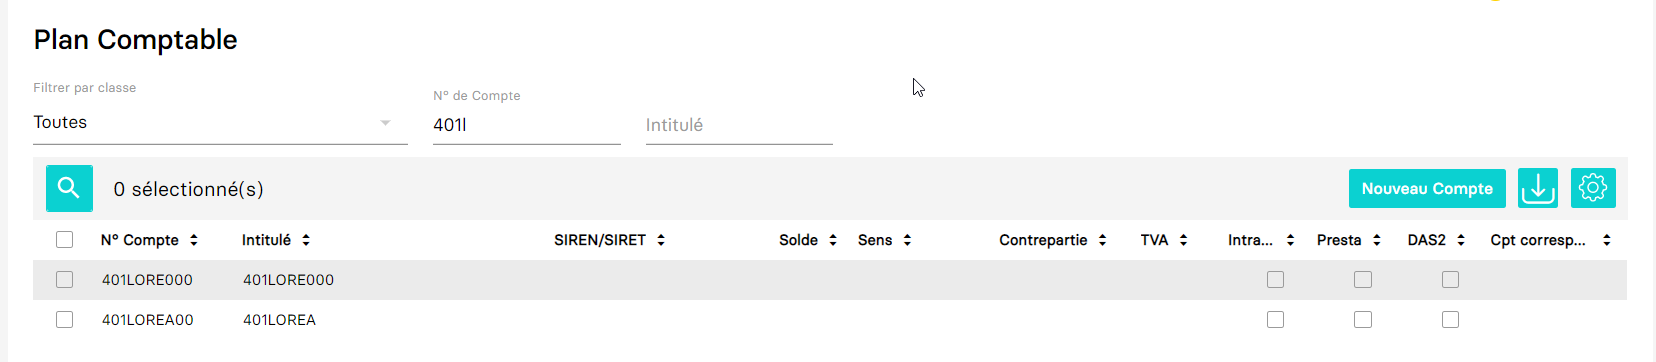Sort by Cpt corresp column arrows
Screen dimensions: 1656x362
(x=1606, y=240)
